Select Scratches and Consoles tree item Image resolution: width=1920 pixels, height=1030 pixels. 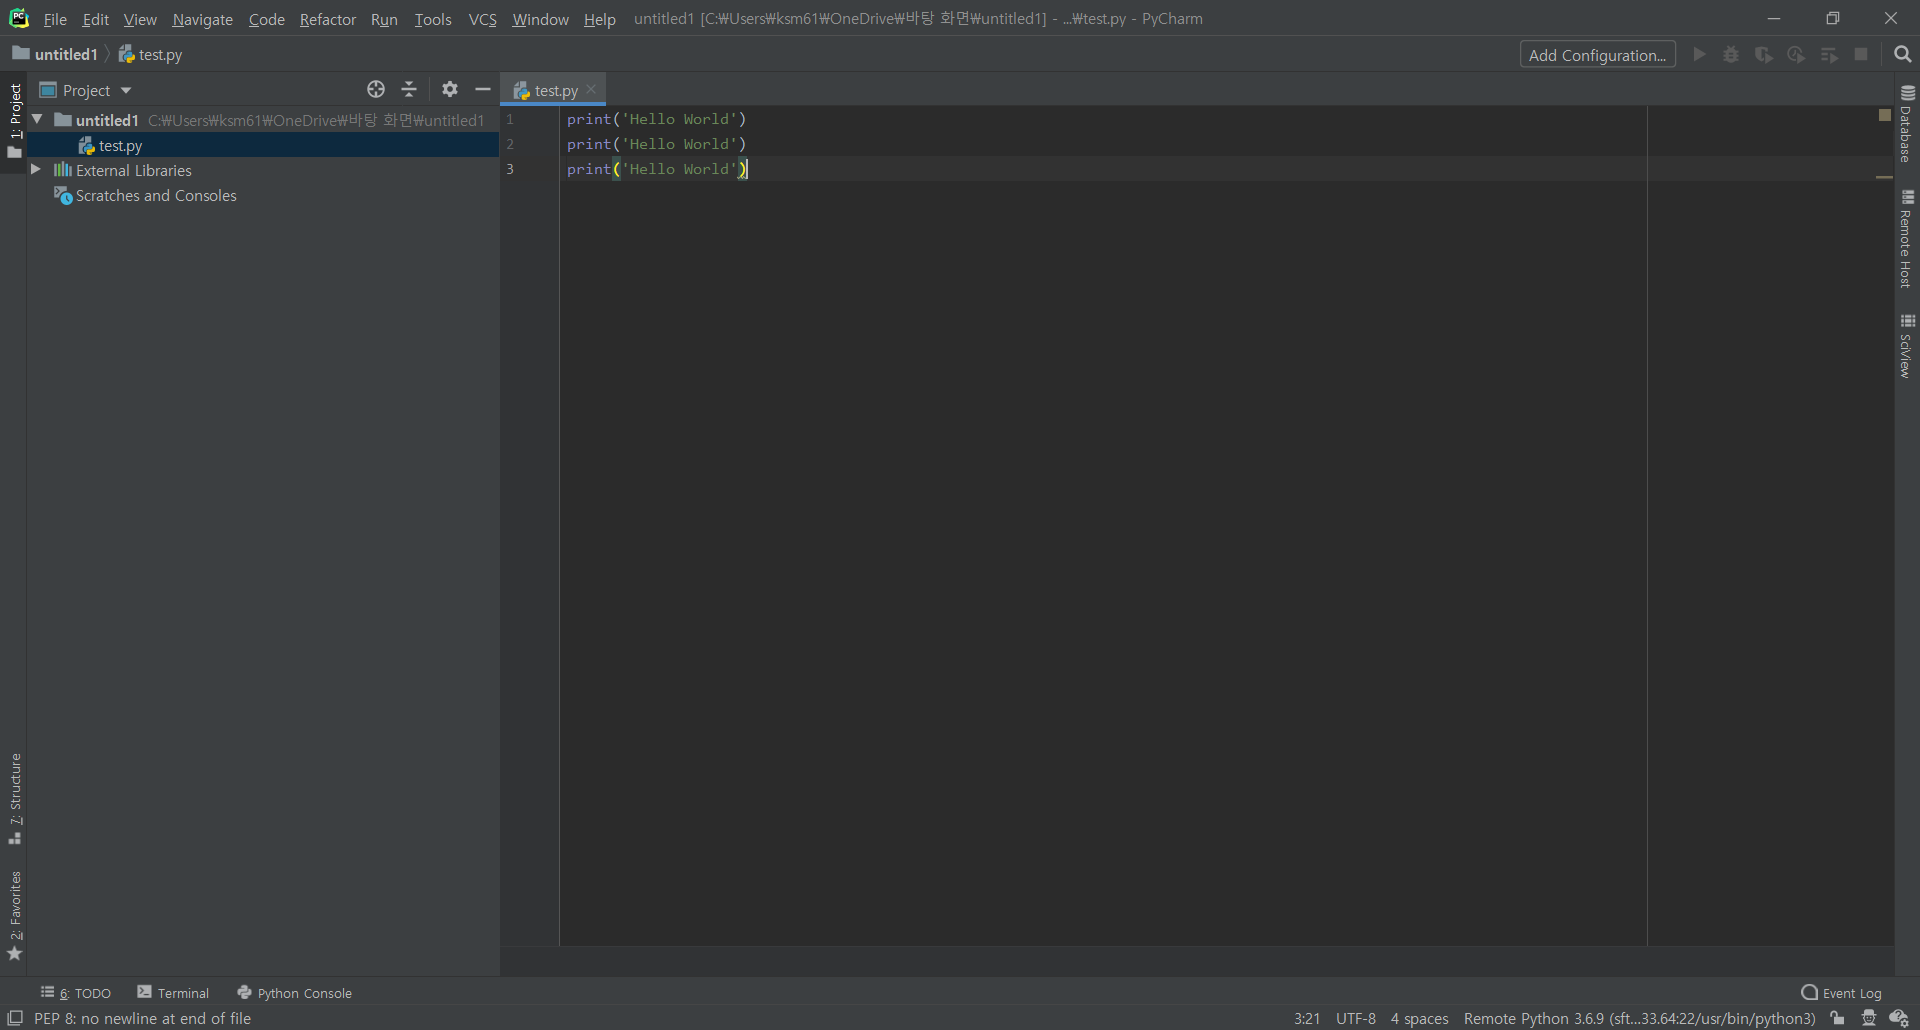(156, 196)
